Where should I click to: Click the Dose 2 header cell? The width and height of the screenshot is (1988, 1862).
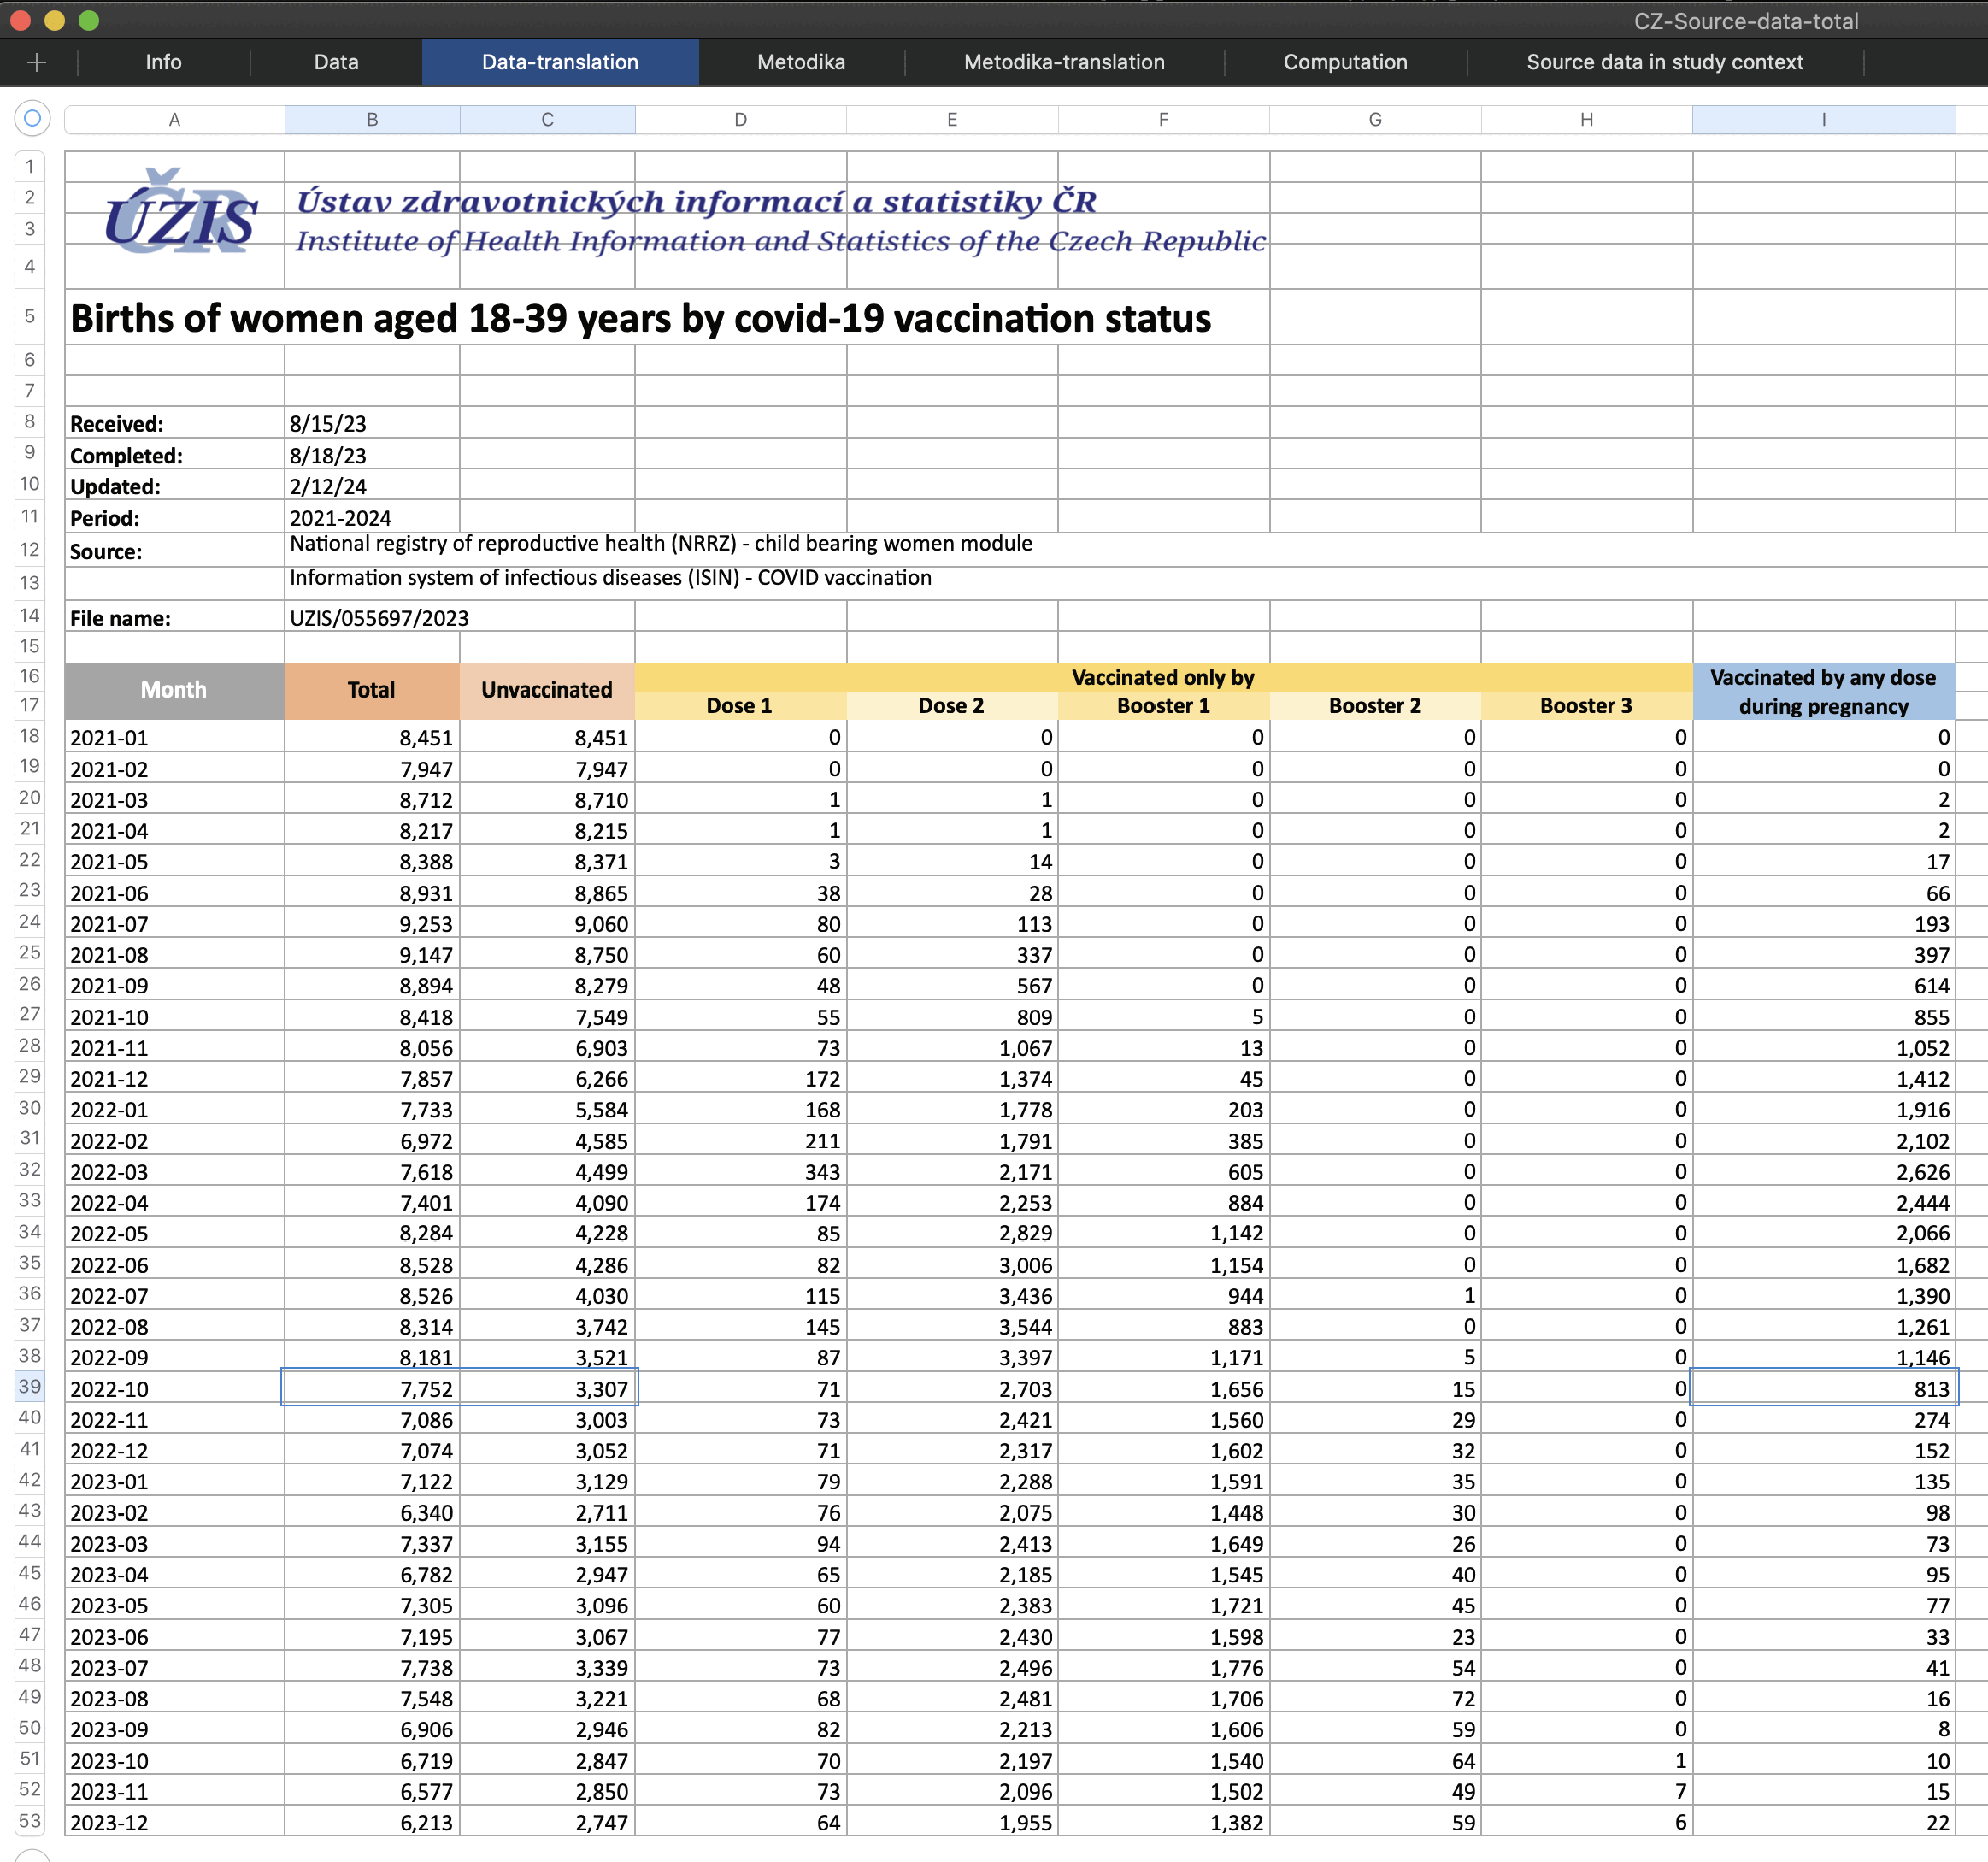coord(952,705)
